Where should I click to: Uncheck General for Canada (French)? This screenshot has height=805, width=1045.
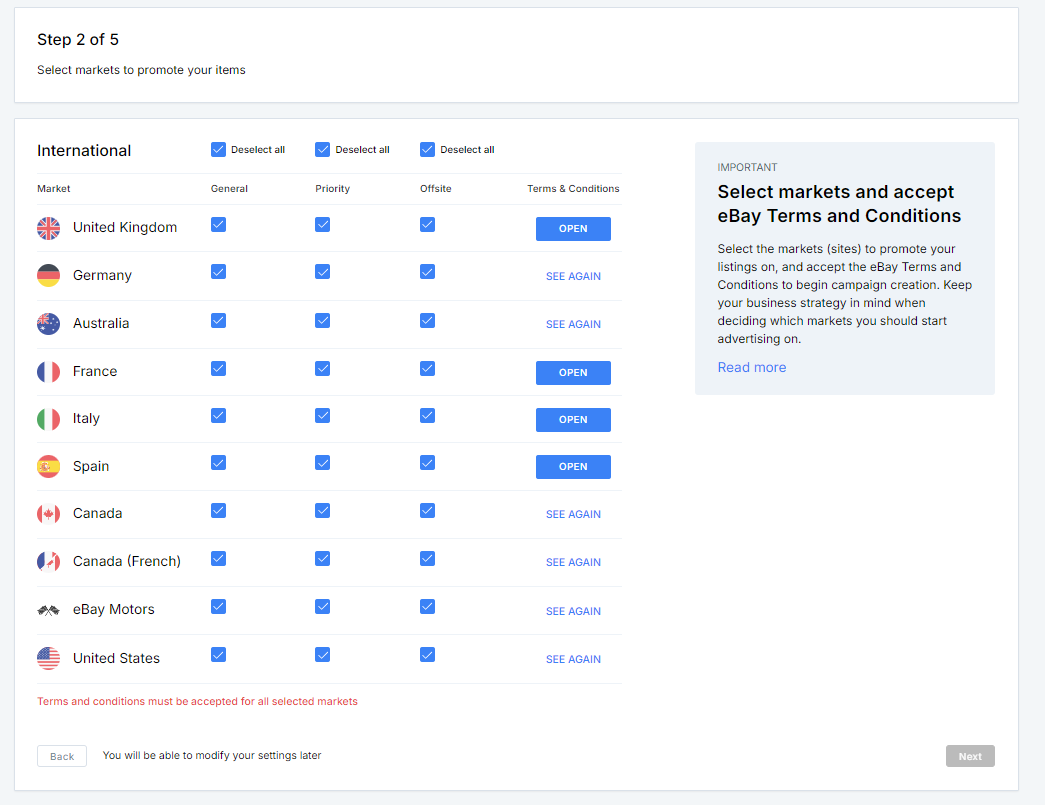pos(218,558)
